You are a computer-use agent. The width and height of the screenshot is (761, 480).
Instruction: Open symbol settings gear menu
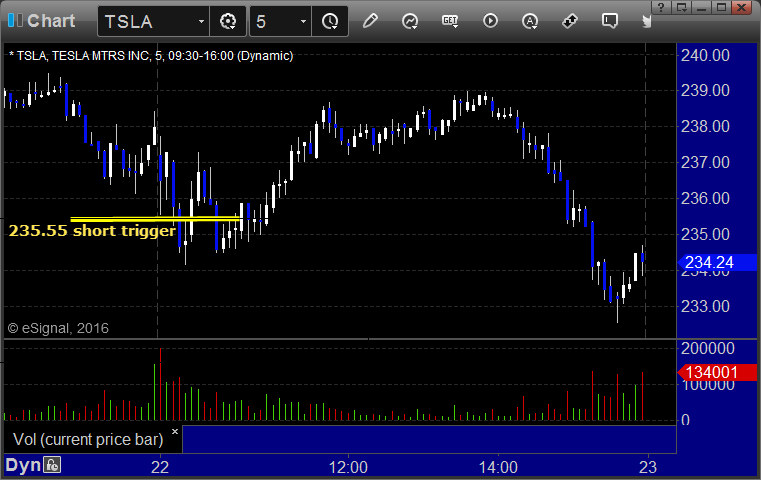(228, 21)
